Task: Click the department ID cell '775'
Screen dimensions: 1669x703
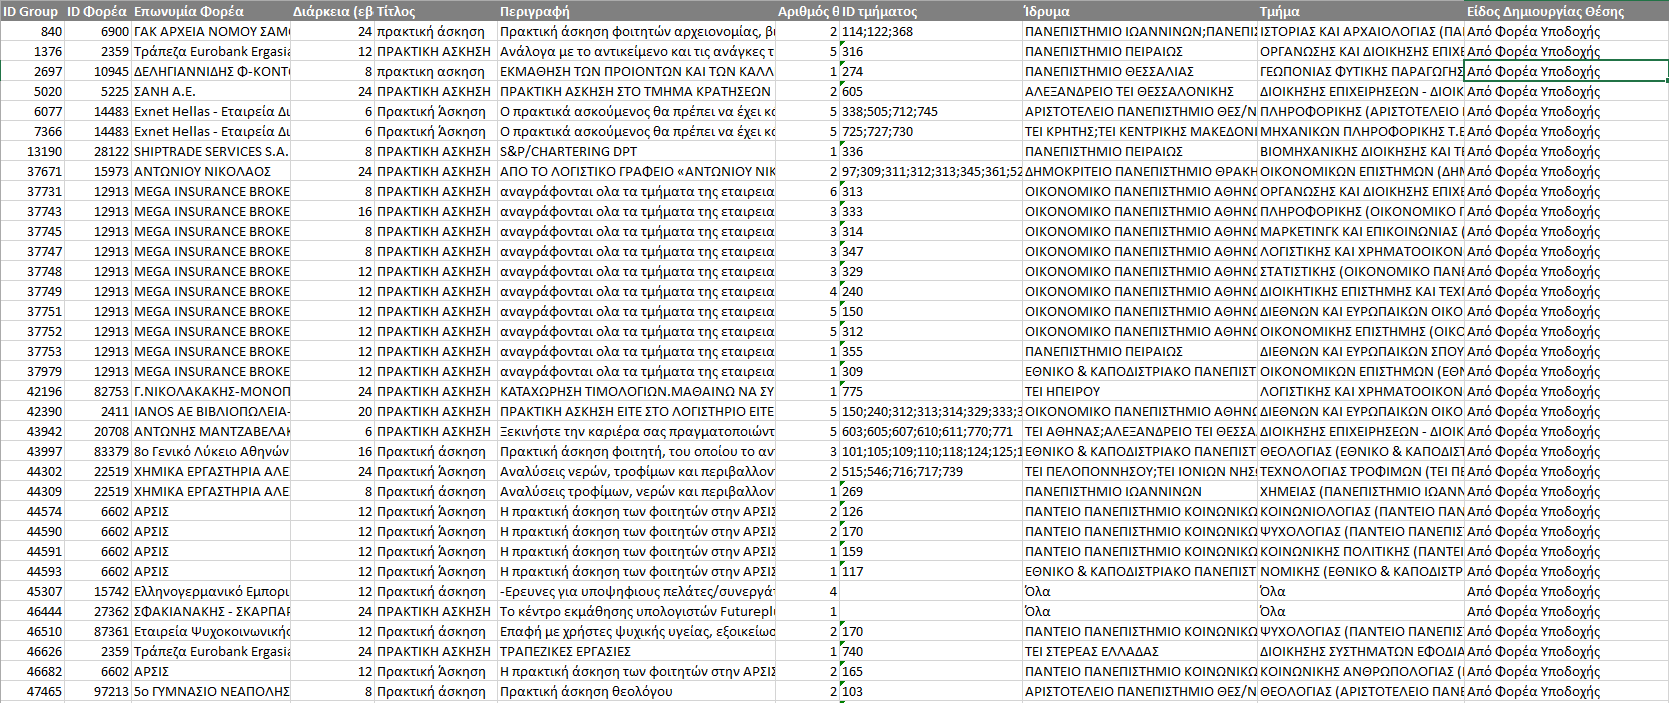Action: [x=931, y=391]
